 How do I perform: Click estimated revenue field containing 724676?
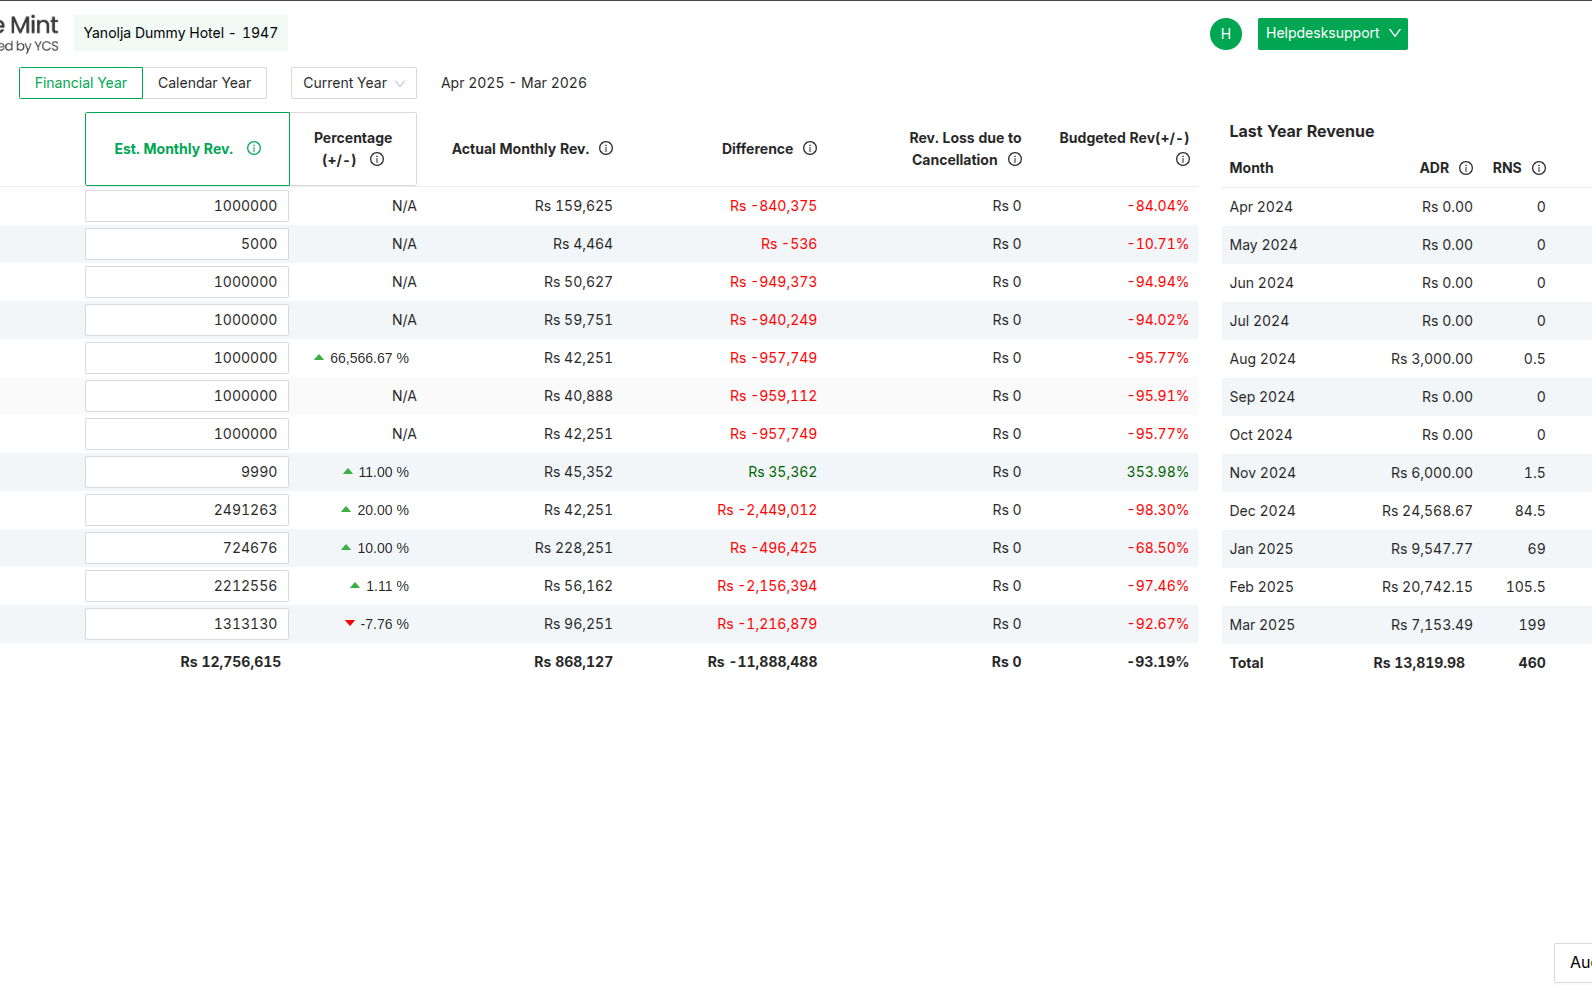[187, 548]
